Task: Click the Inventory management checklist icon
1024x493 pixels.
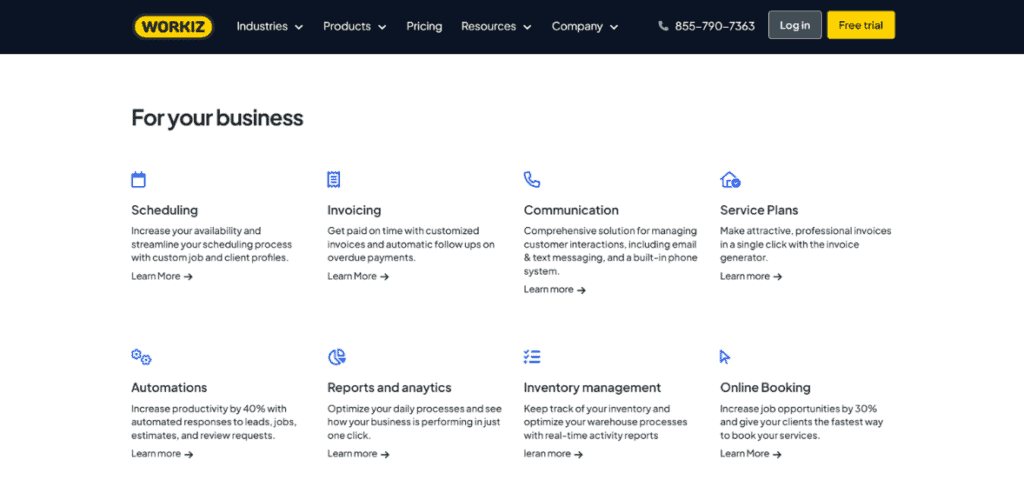Action: tap(532, 357)
